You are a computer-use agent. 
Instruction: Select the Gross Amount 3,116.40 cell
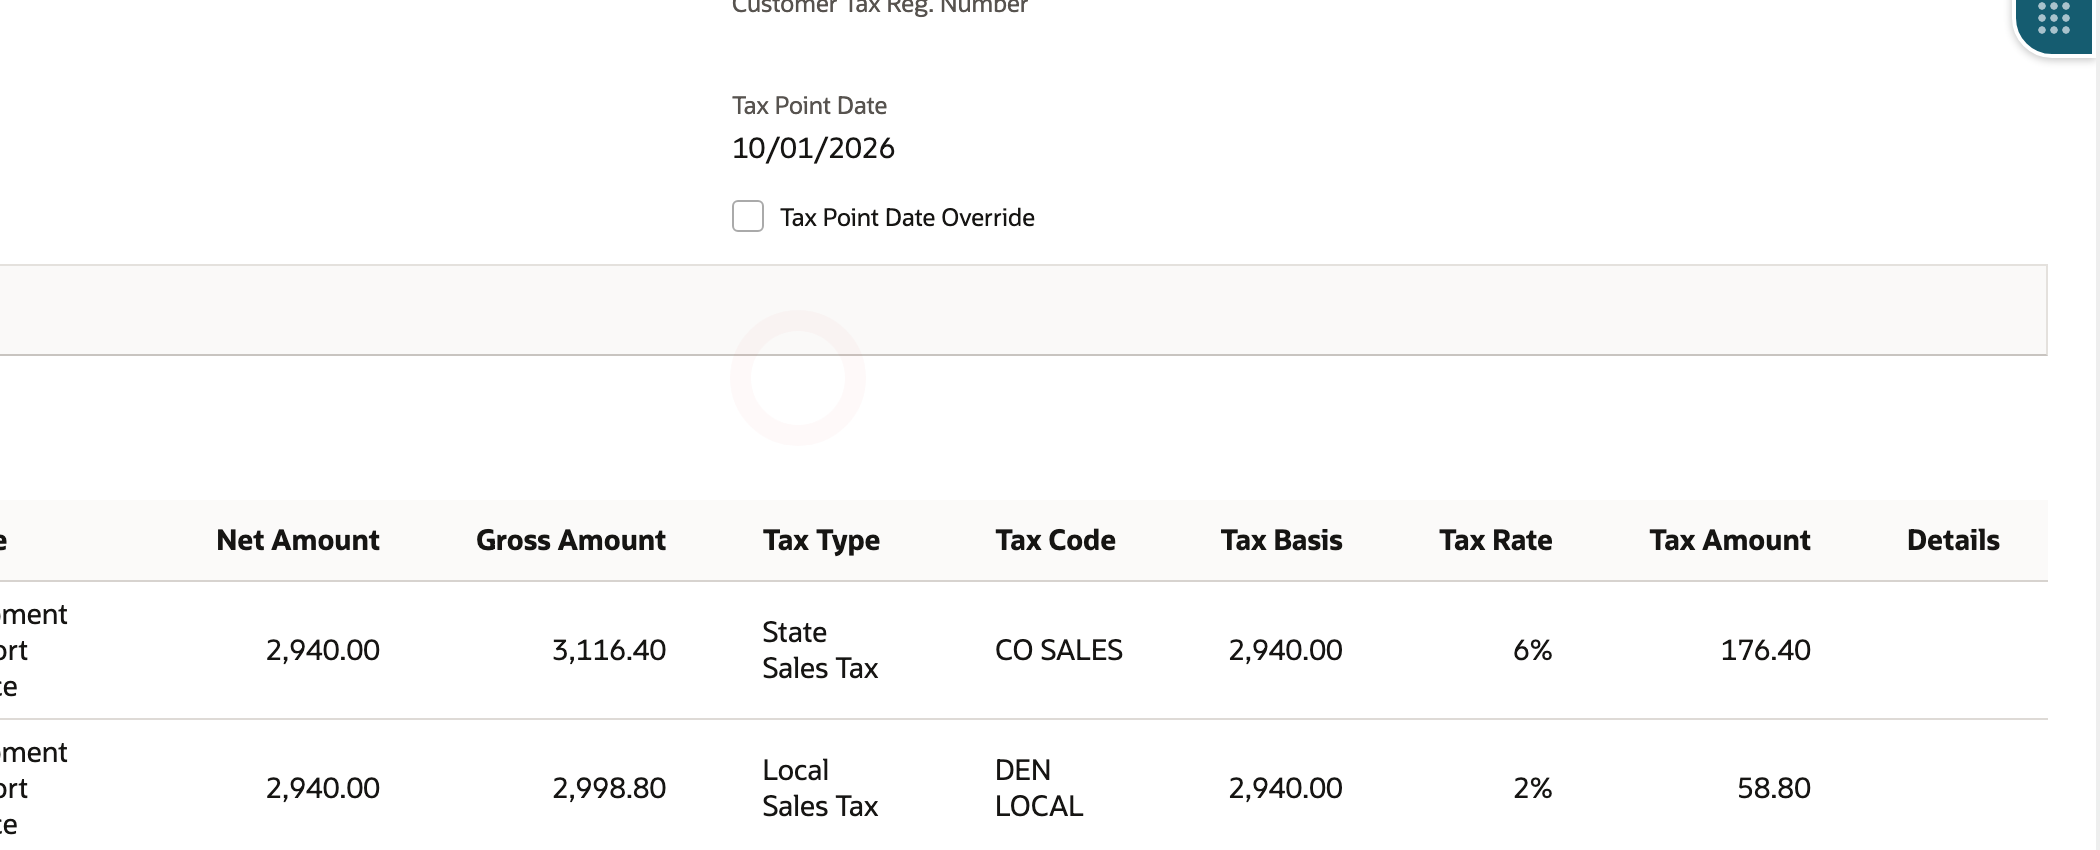609,650
